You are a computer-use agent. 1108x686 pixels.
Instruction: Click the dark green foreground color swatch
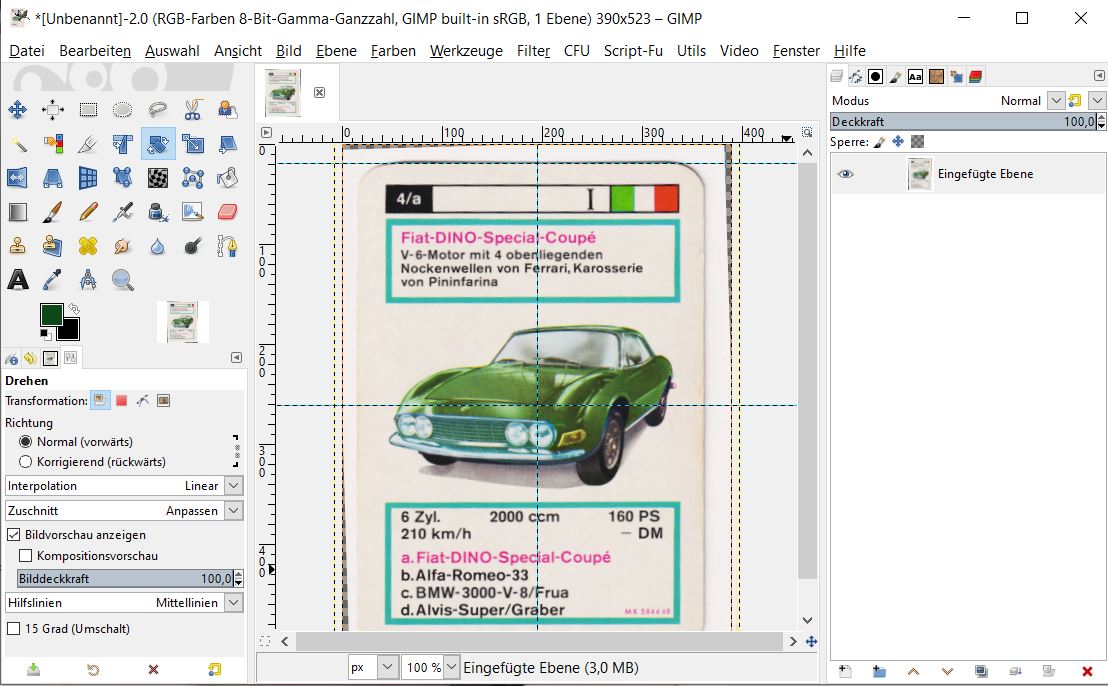pyautogui.click(x=51, y=315)
